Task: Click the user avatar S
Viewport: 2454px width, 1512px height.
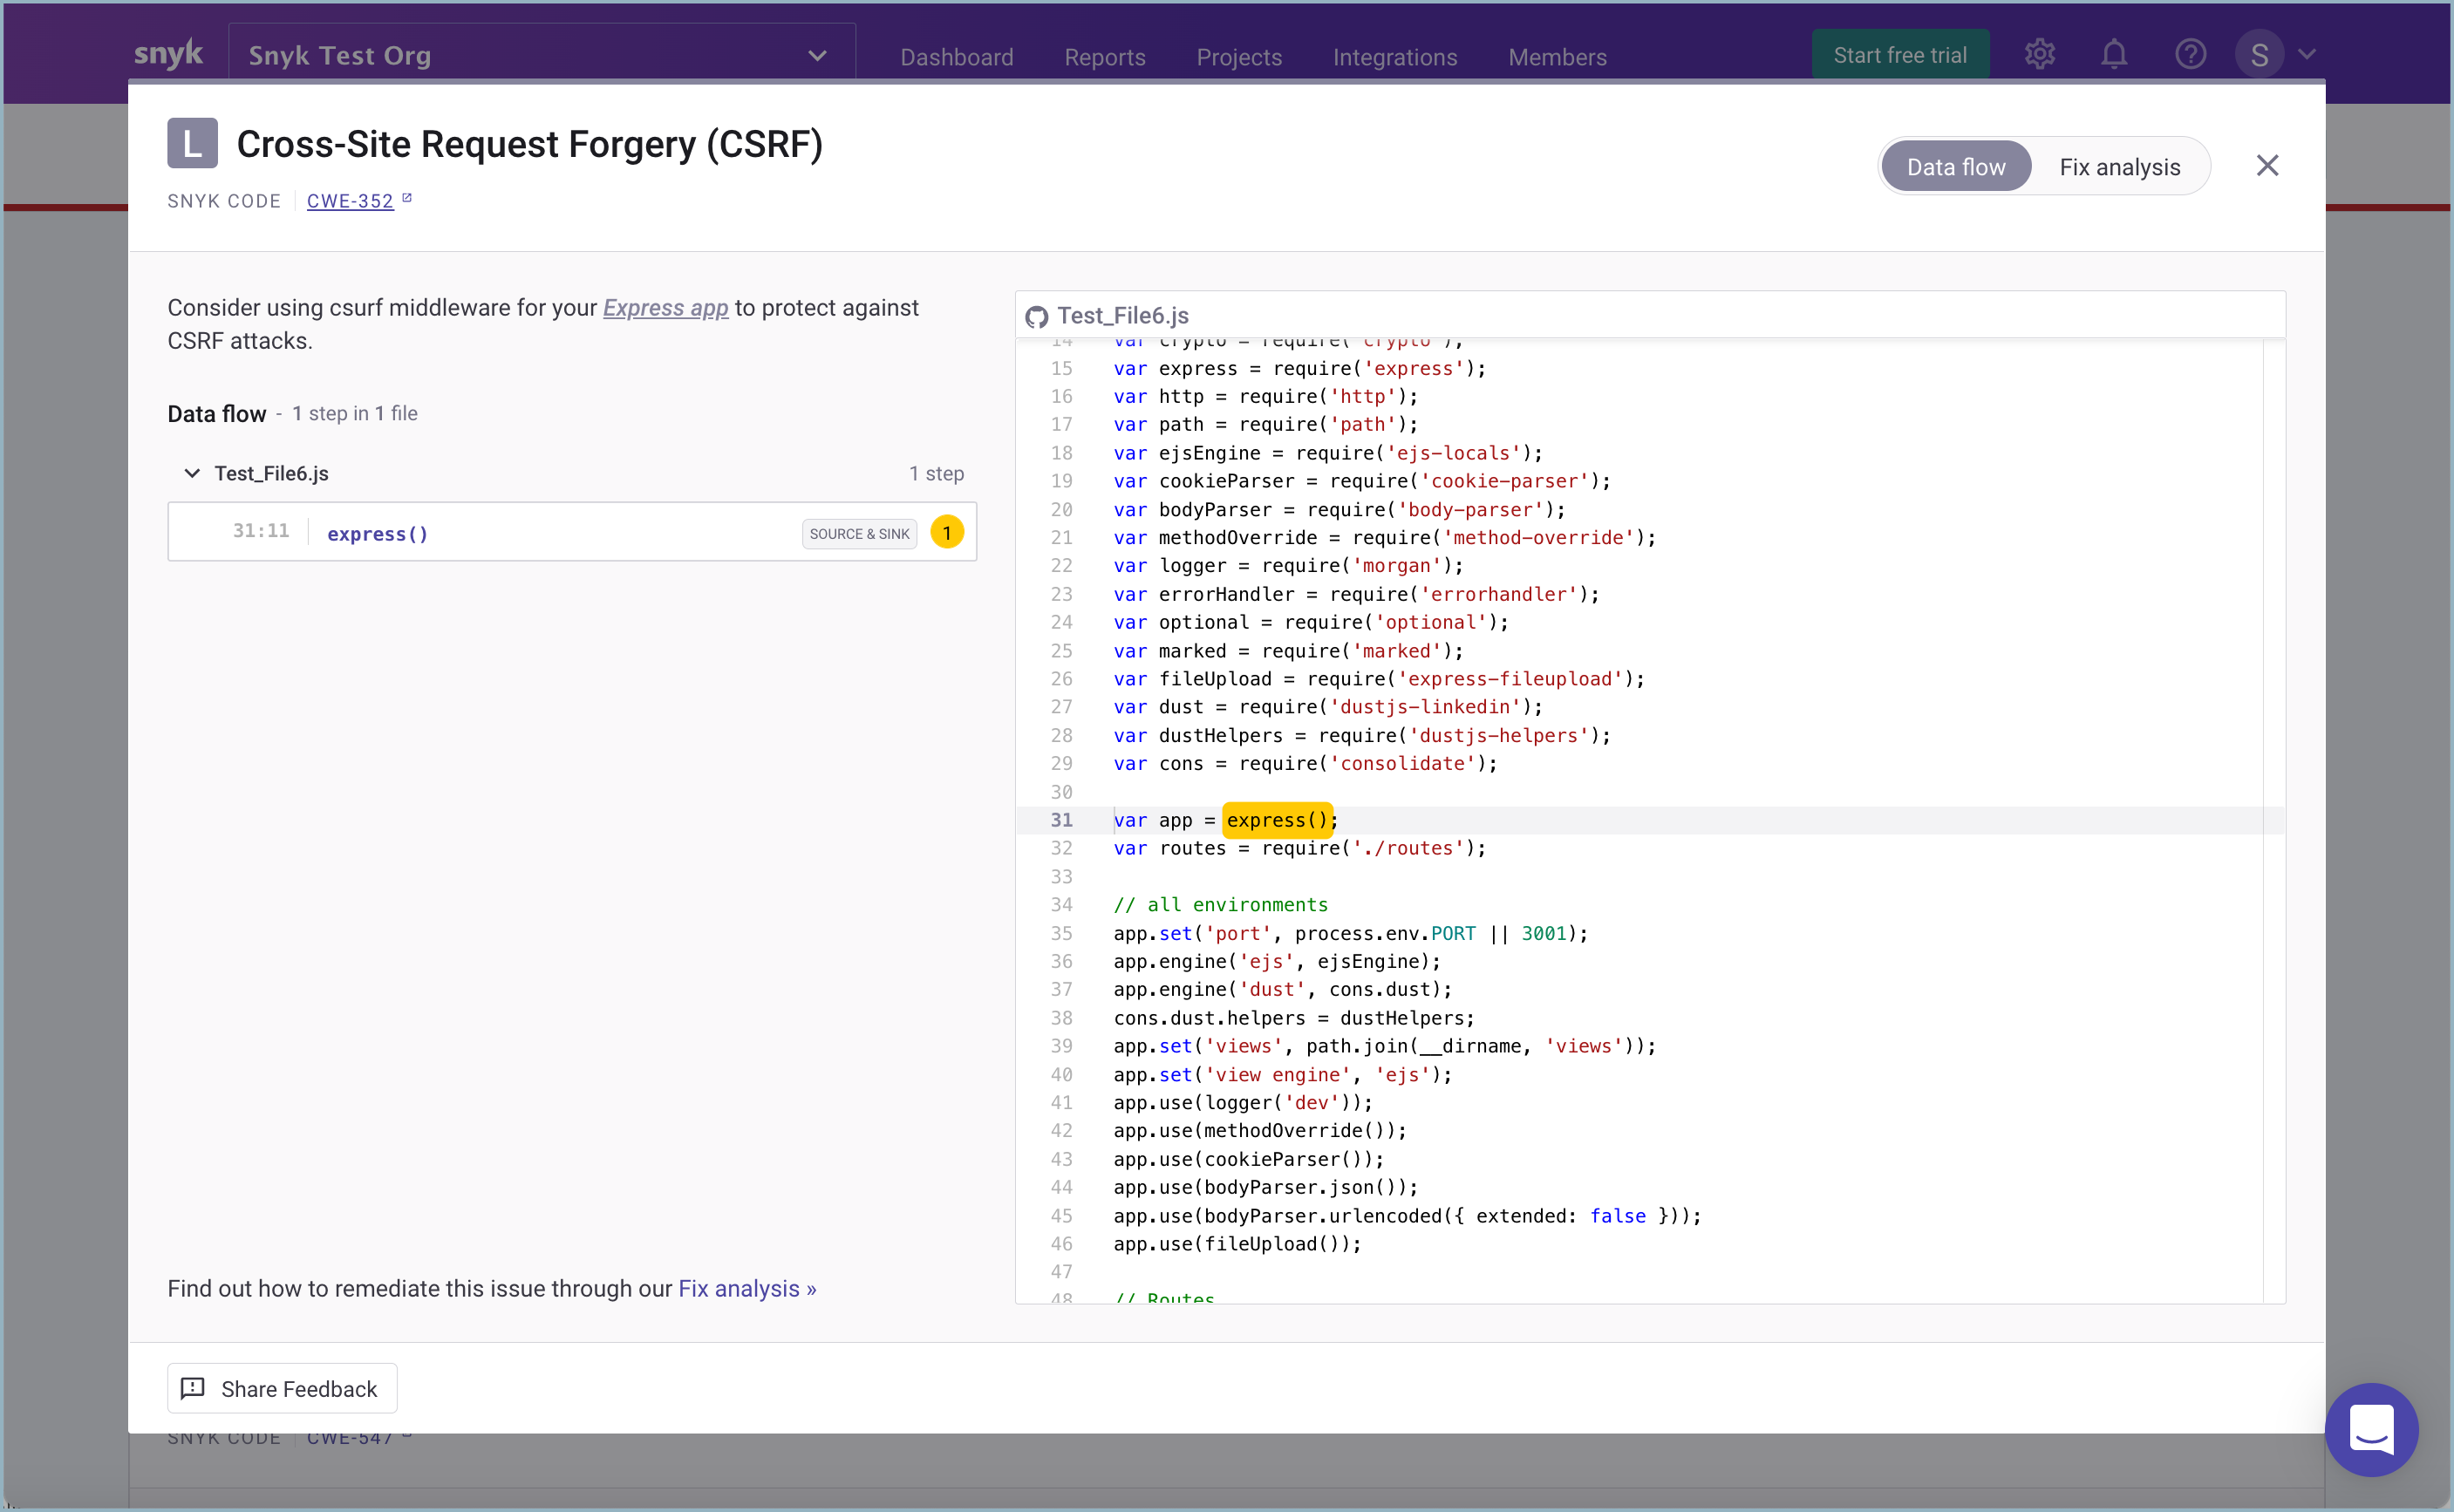Action: [x=2259, y=54]
